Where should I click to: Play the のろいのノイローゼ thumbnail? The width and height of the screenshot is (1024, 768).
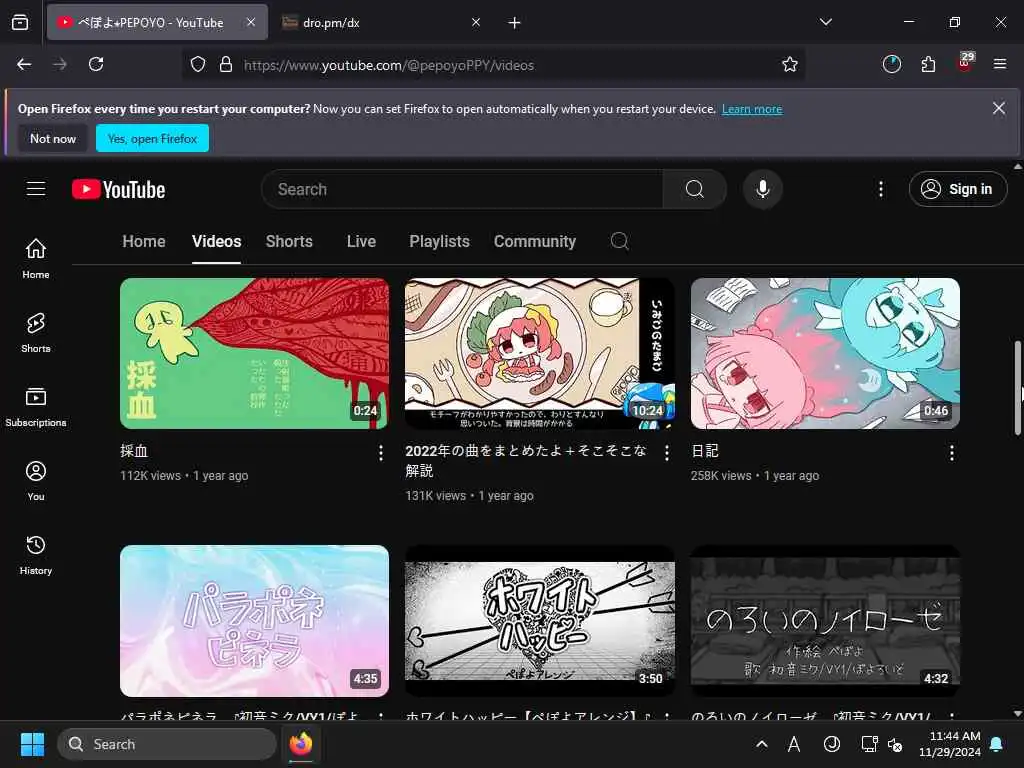[x=825, y=621]
